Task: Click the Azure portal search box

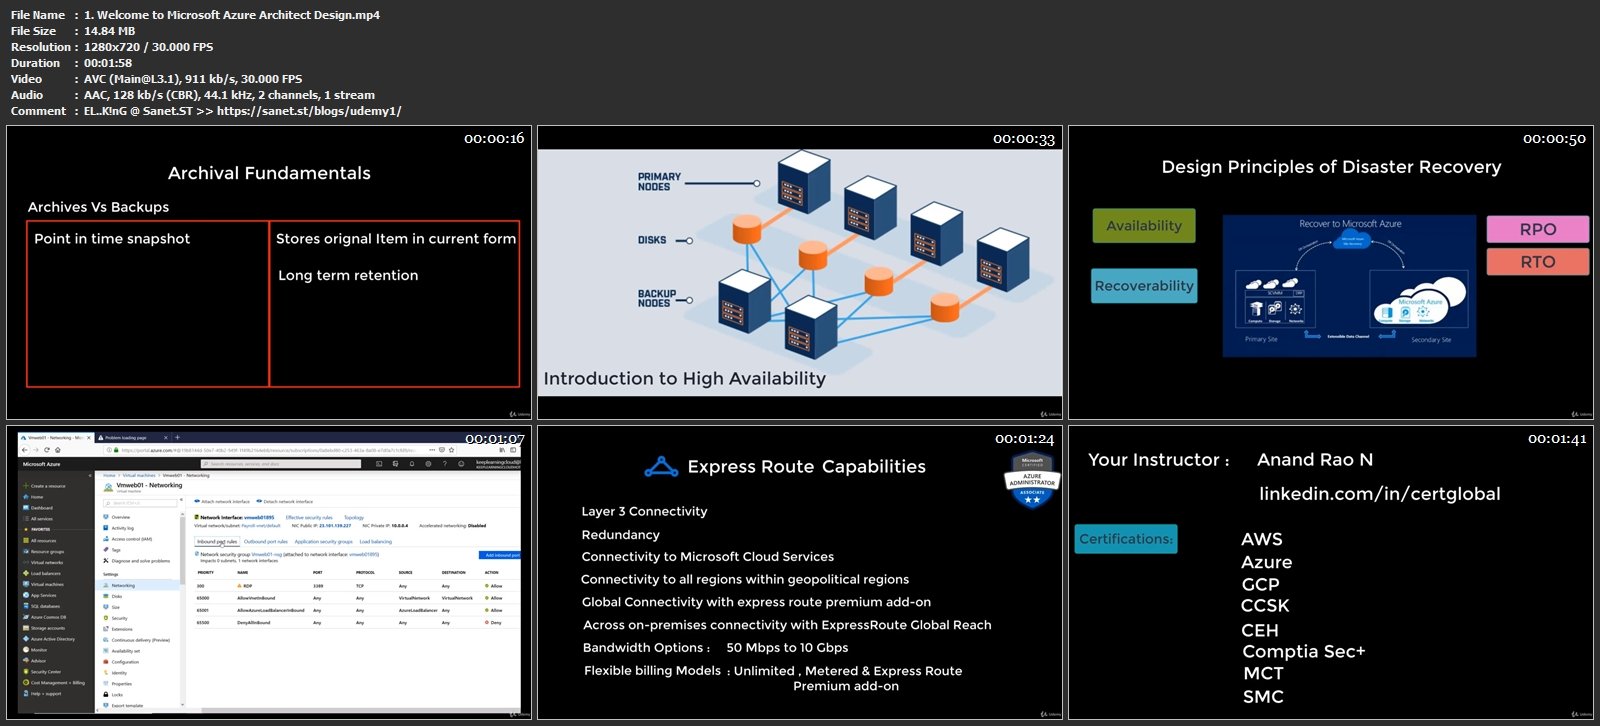Action: (281, 464)
